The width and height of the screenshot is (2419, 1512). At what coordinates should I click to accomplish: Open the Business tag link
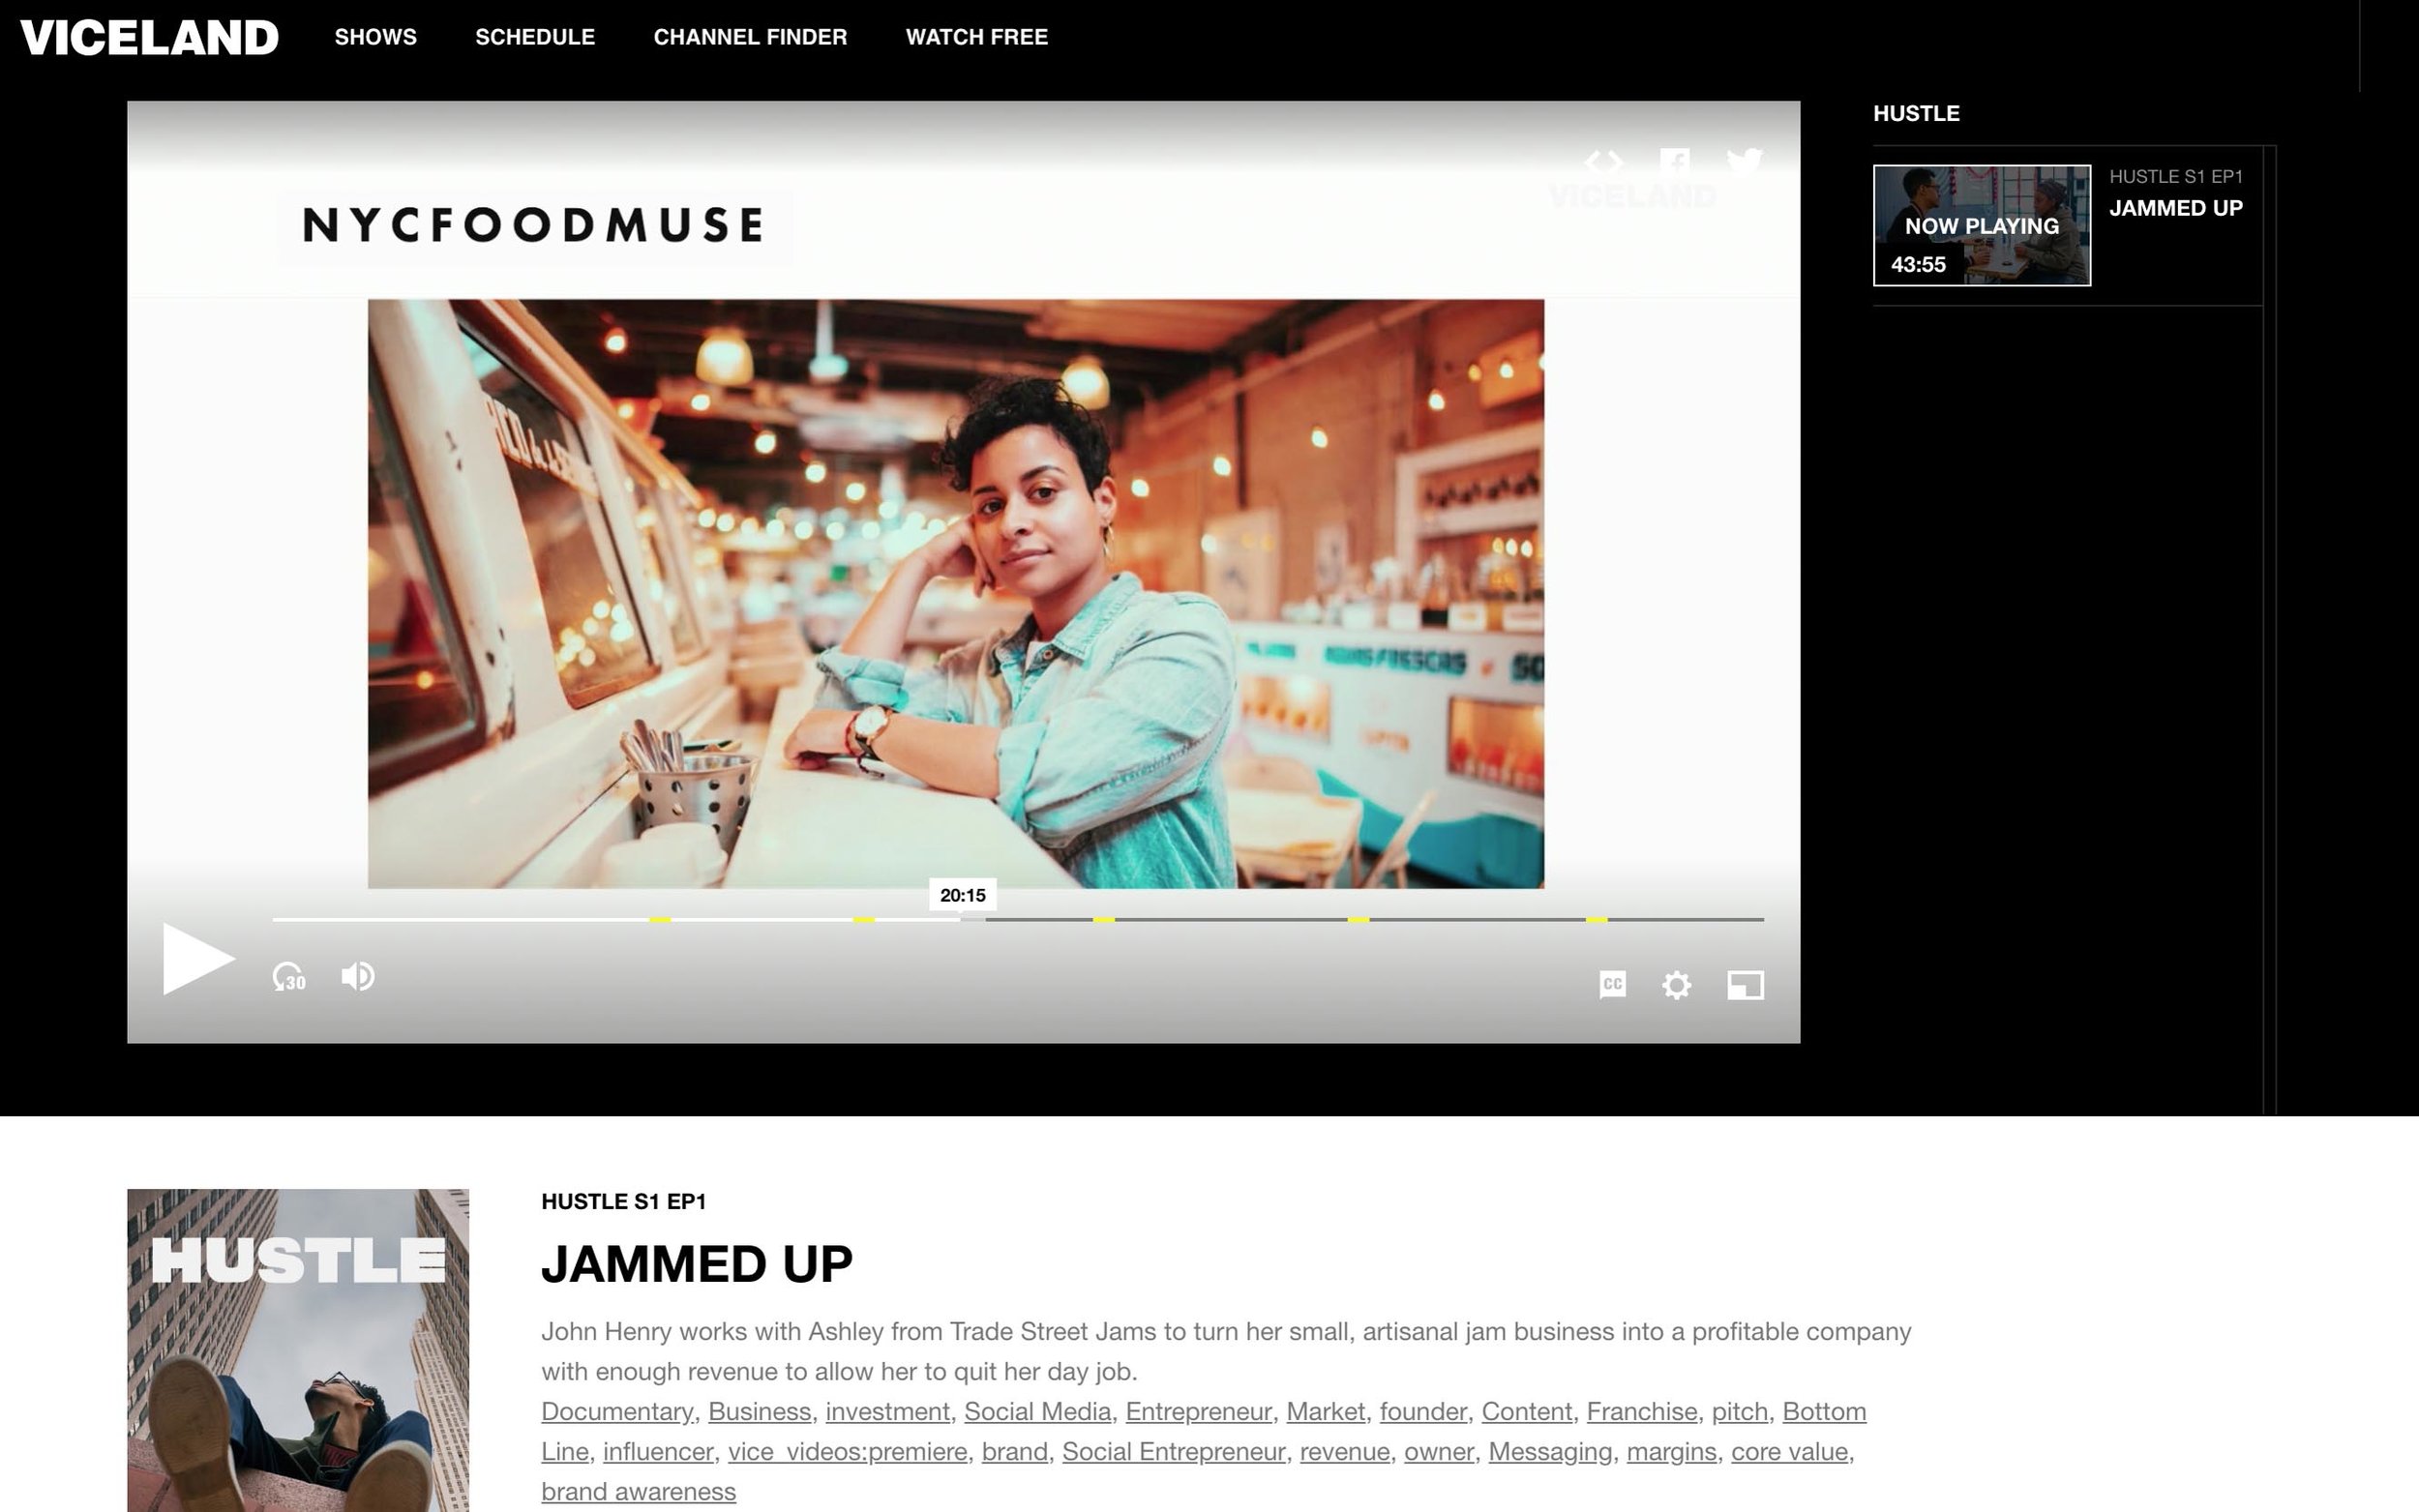[759, 1411]
